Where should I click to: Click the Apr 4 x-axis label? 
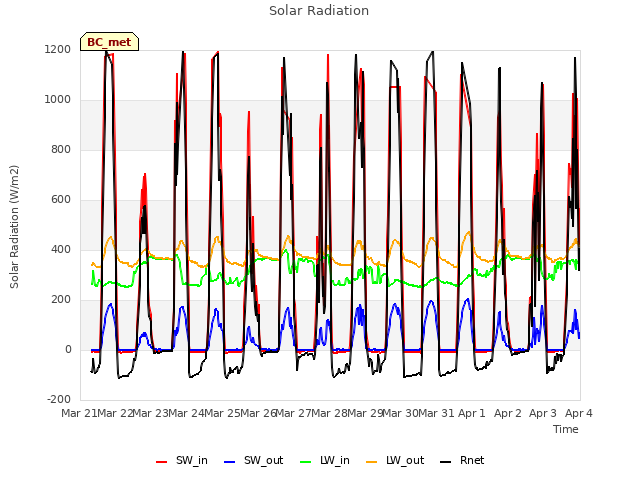pos(579,413)
